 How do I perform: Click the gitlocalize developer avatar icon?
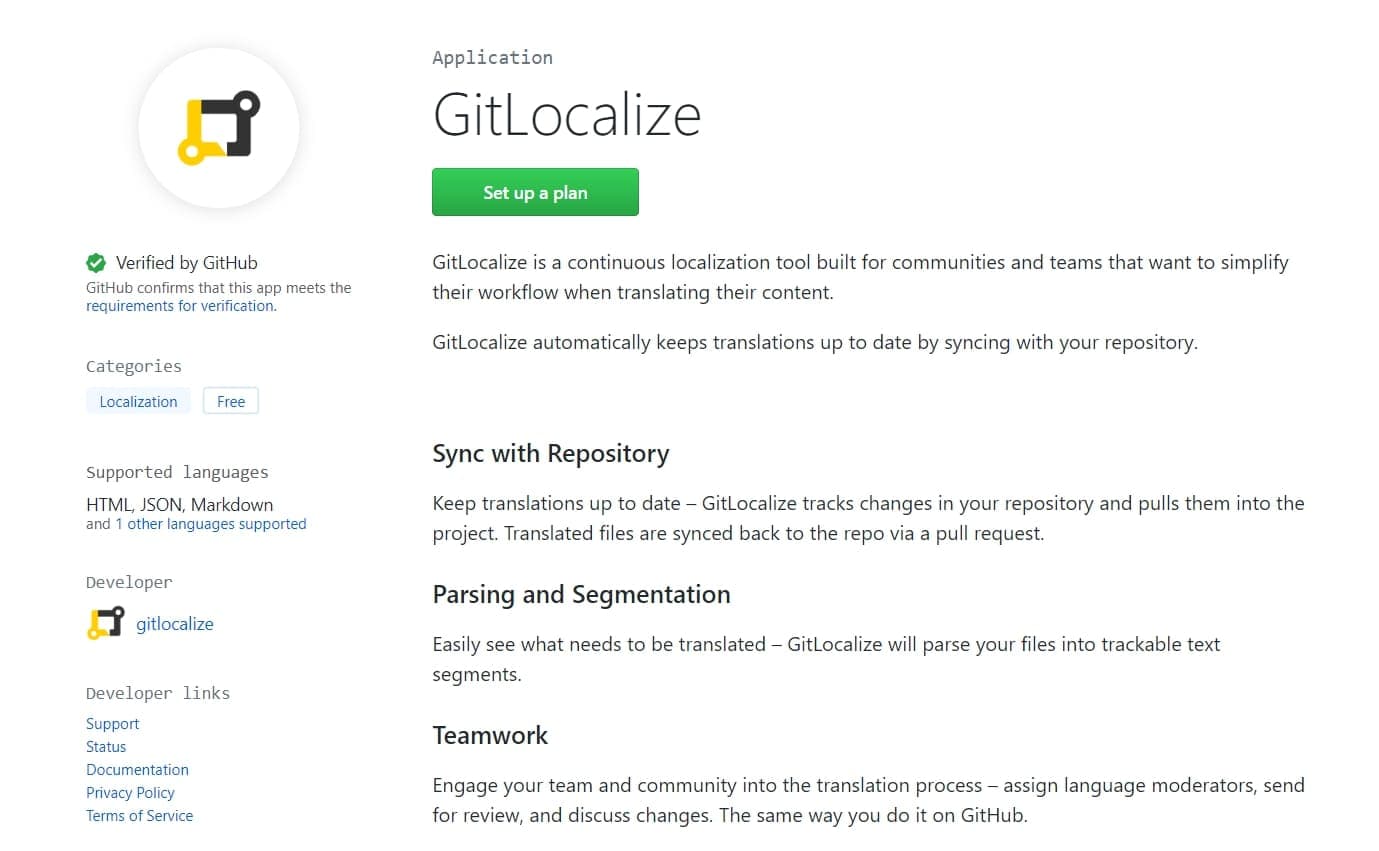click(105, 623)
